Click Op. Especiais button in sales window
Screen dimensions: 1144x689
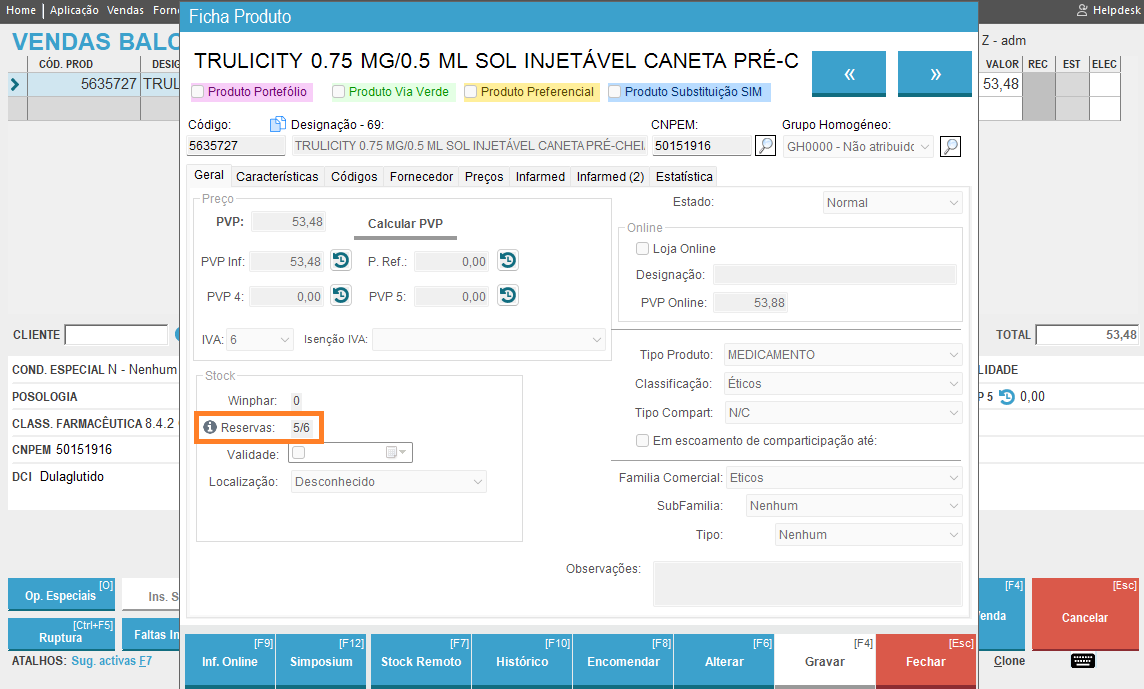point(61,595)
